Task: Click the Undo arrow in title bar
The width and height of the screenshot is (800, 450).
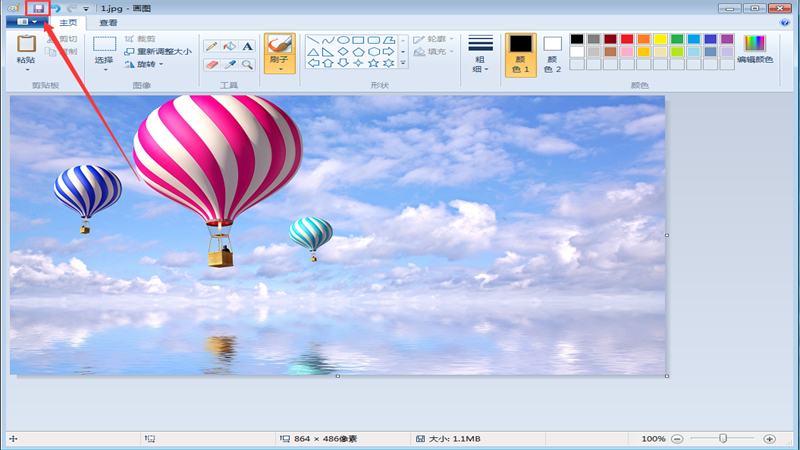Action: coord(58,8)
